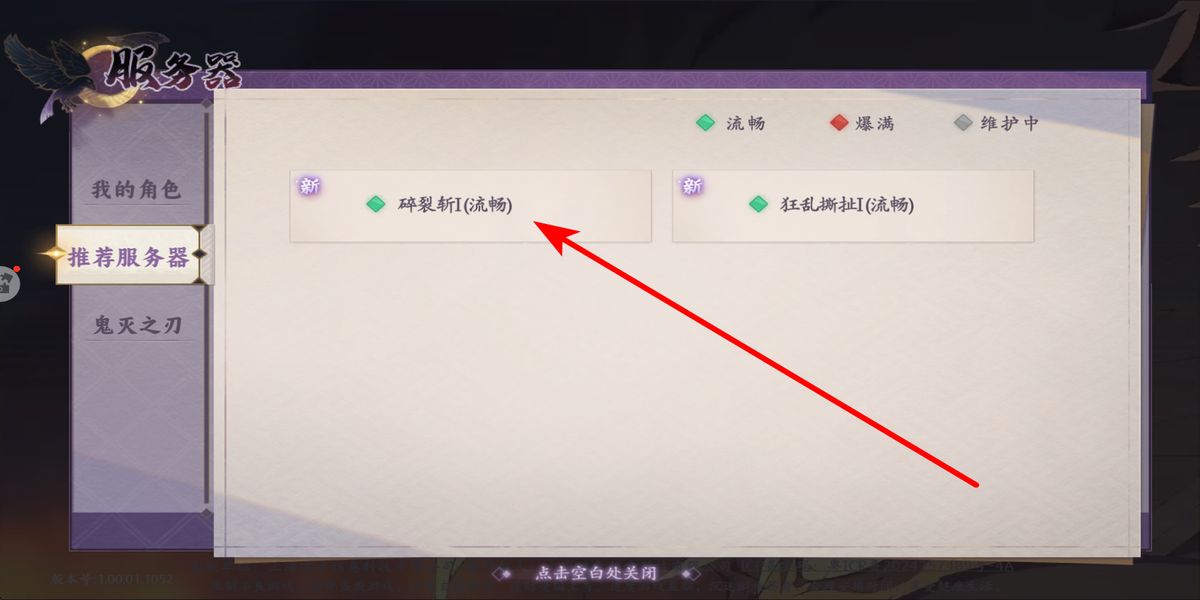This screenshot has width=1200, height=600.
Task: Open the floating icon with red notification dot
Action: pyautogui.click(x=8, y=283)
